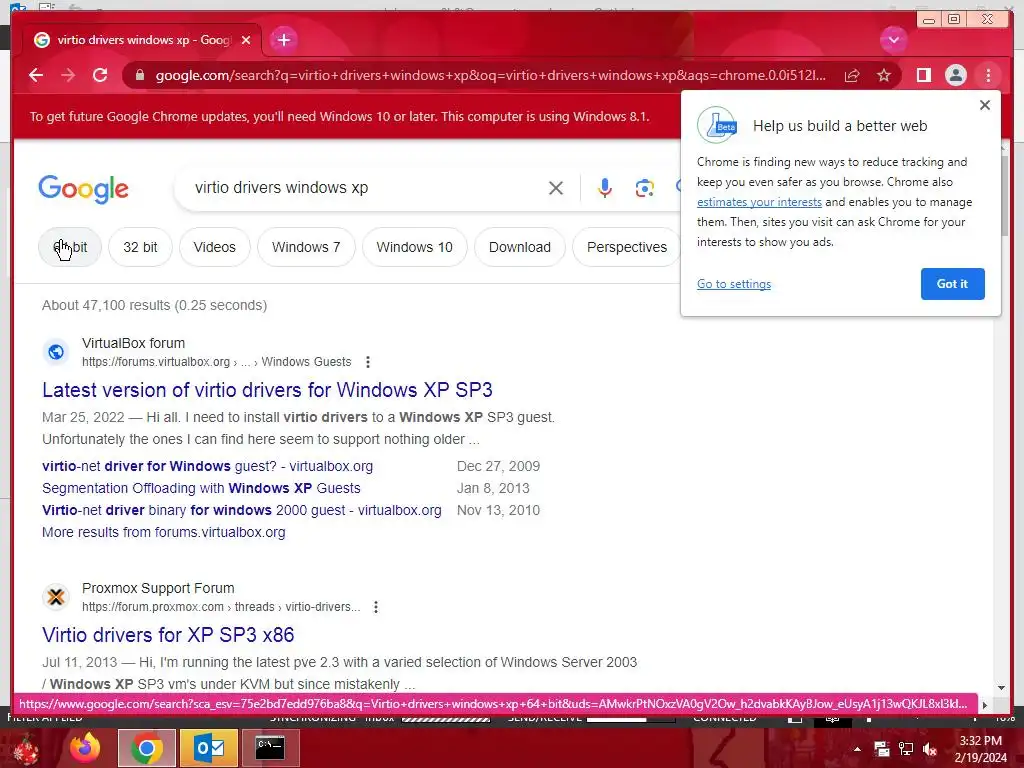Viewport: 1024px width, 768px height.
Task: Click Go to settings link
Action: (733, 283)
